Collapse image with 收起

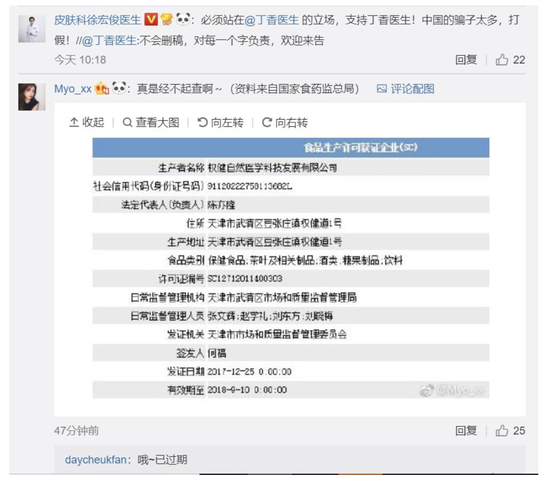tap(87, 122)
